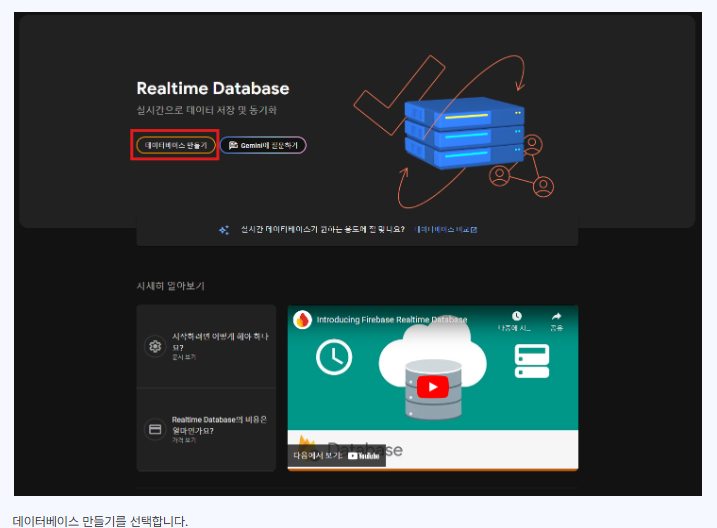Click the Gemini에 질문하기 button

pyautogui.click(x=263, y=145)
